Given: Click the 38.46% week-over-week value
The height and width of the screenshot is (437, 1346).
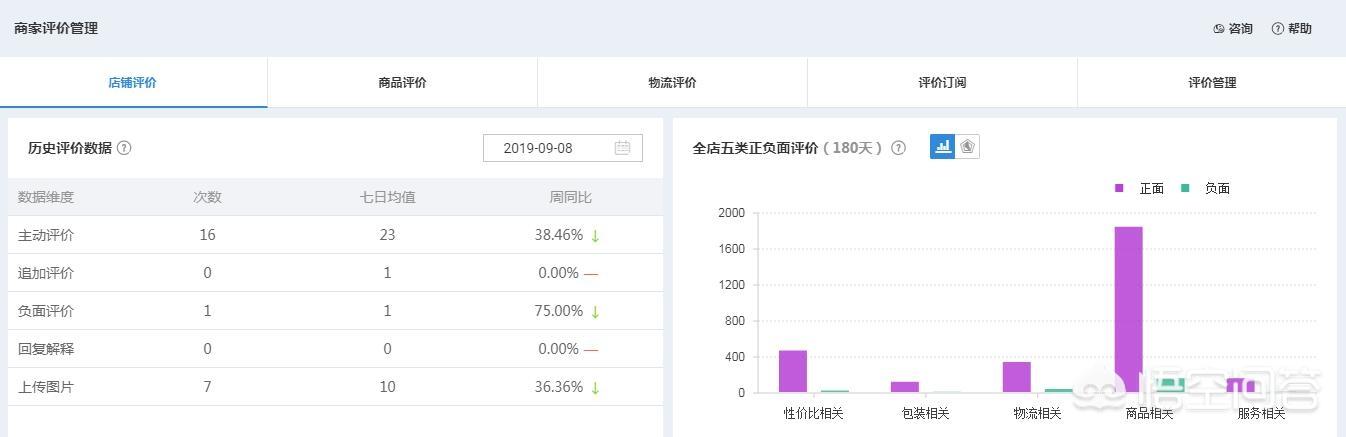Looking at the screenshot, I should point(559,235).
